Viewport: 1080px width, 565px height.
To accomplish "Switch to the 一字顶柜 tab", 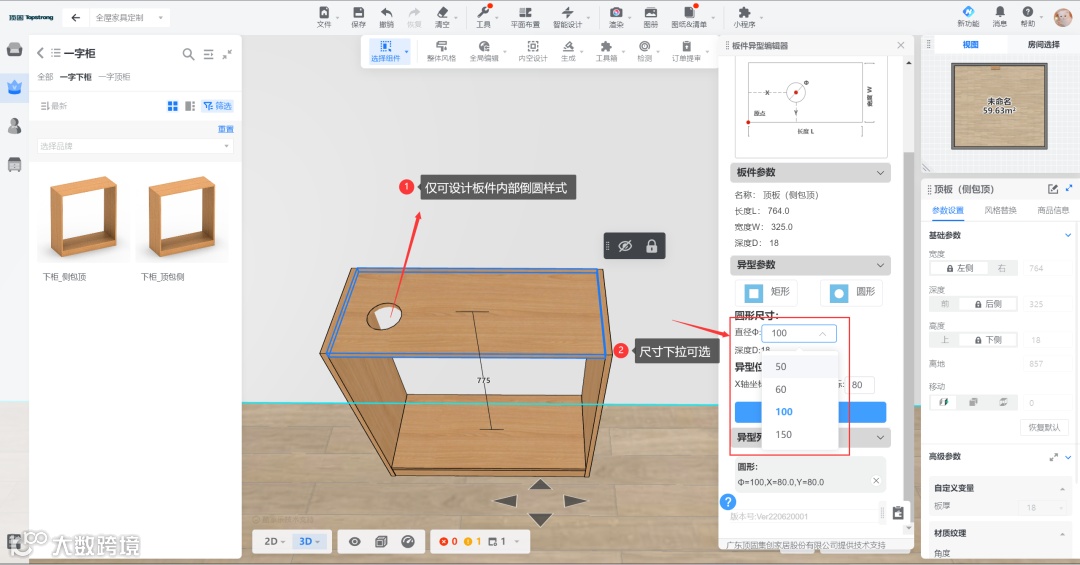I will [x=114, y=77].
